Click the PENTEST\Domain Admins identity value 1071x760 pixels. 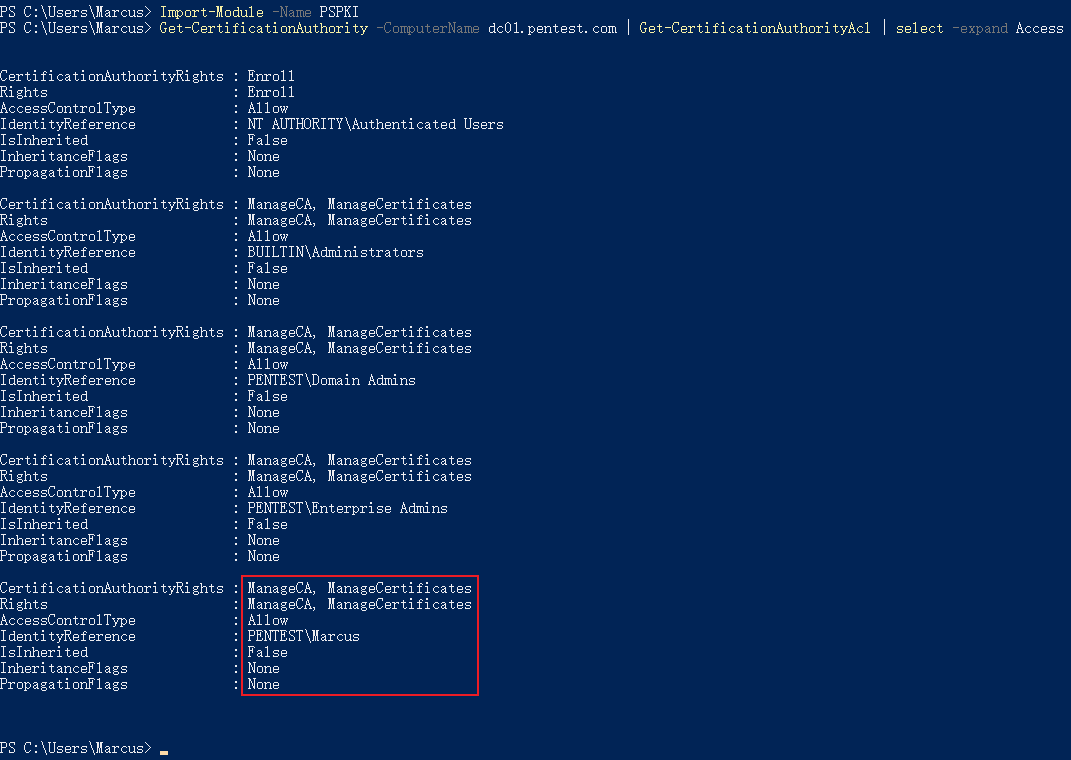pos(331,380)
